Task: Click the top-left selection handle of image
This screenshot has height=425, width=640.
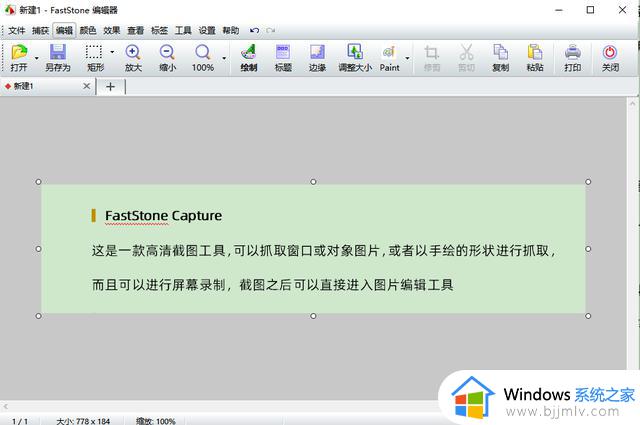Action: [x=38, y=182]
